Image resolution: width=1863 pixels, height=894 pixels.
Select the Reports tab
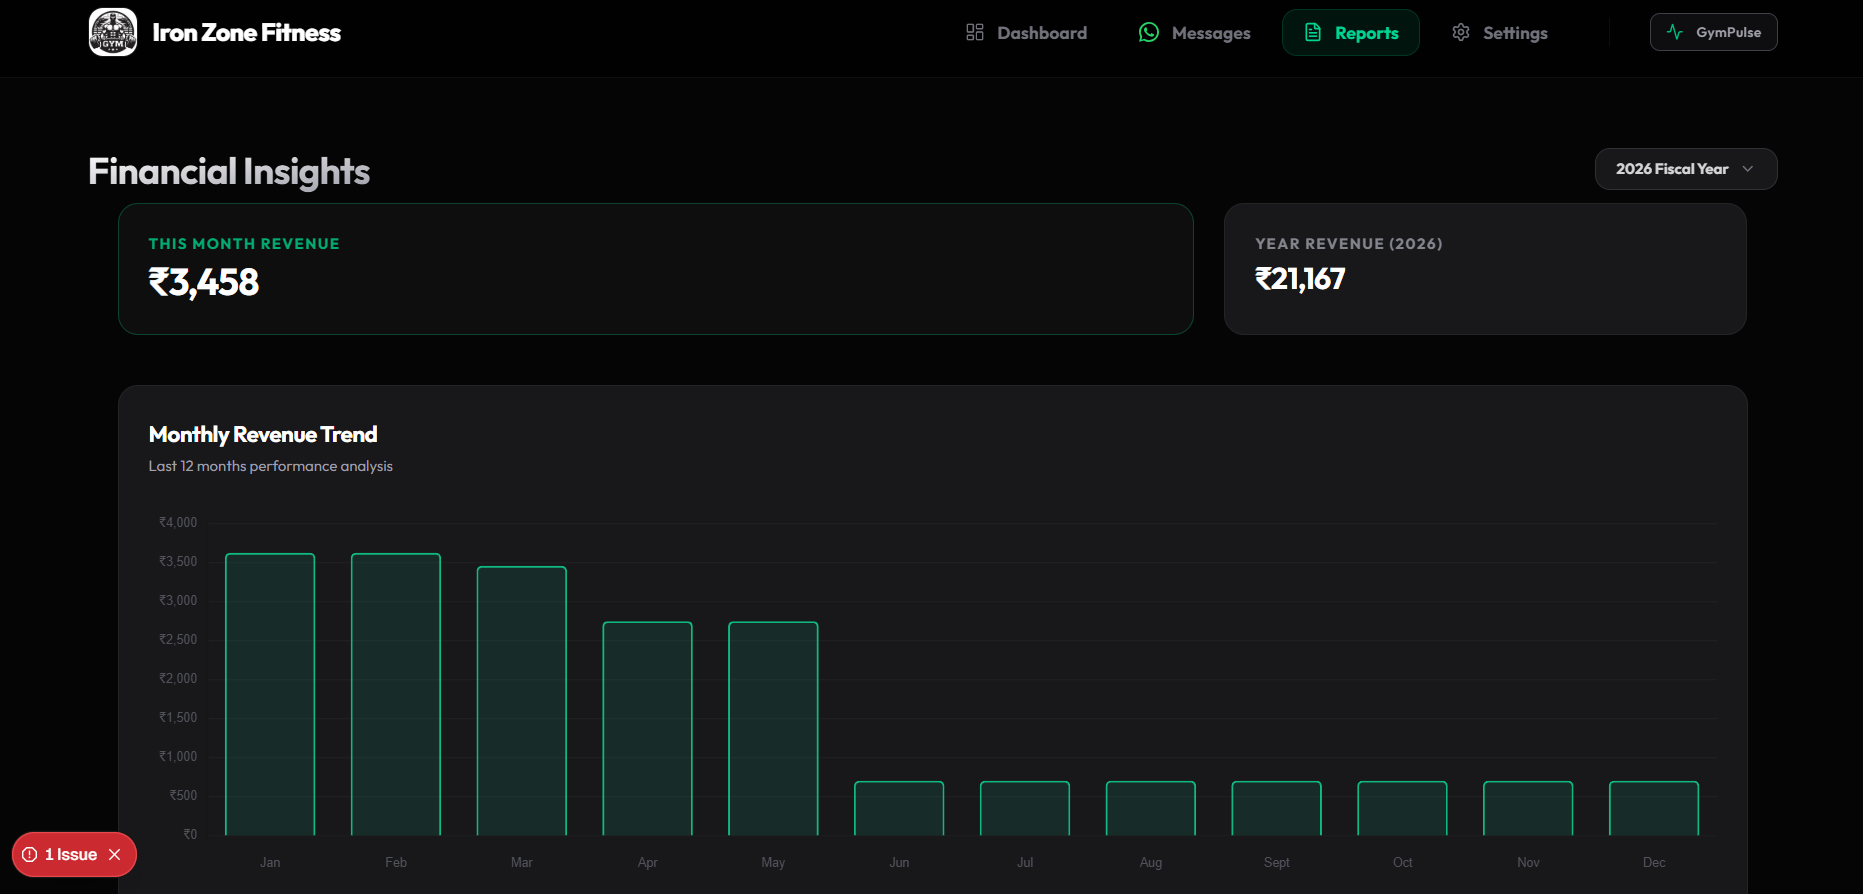[1351, 33]
